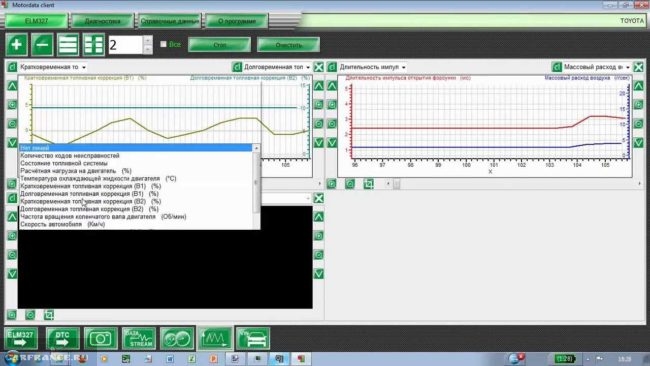Increase graph count with stepper up arrow
The image size is (650, 366).
coord(148,40)
